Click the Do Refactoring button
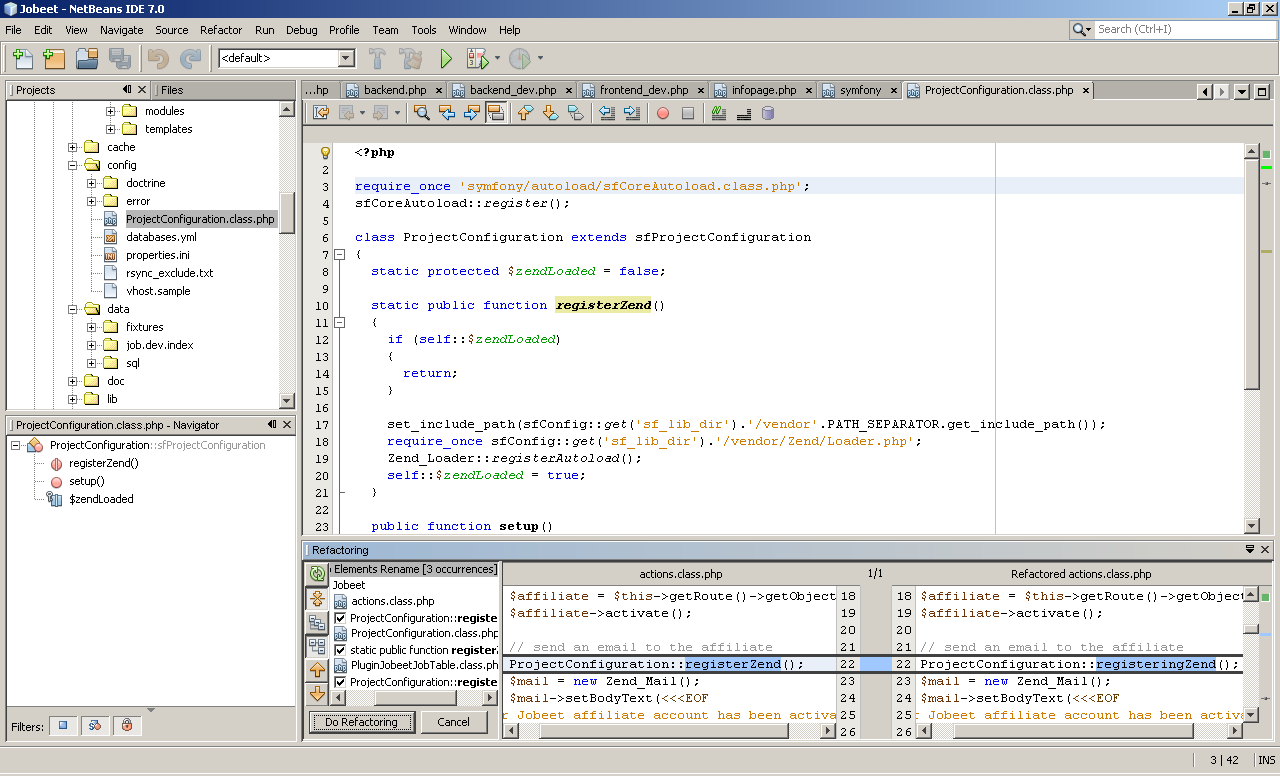 click(x=361, y=722)
